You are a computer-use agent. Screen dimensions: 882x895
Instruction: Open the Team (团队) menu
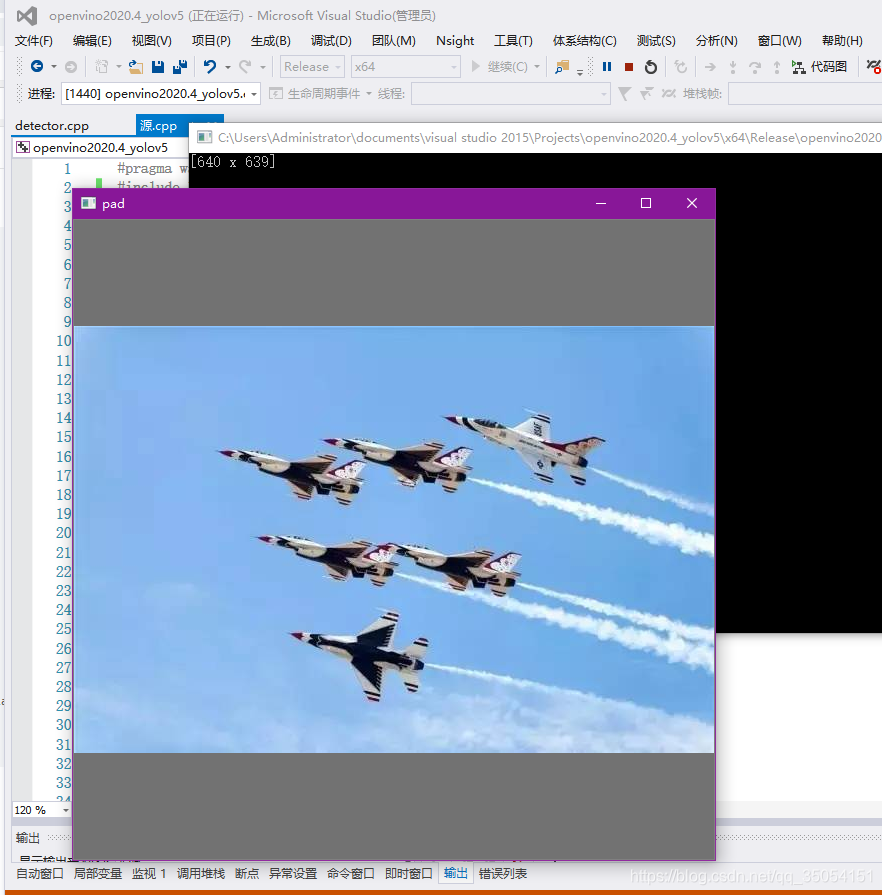[x=393, y=41]
